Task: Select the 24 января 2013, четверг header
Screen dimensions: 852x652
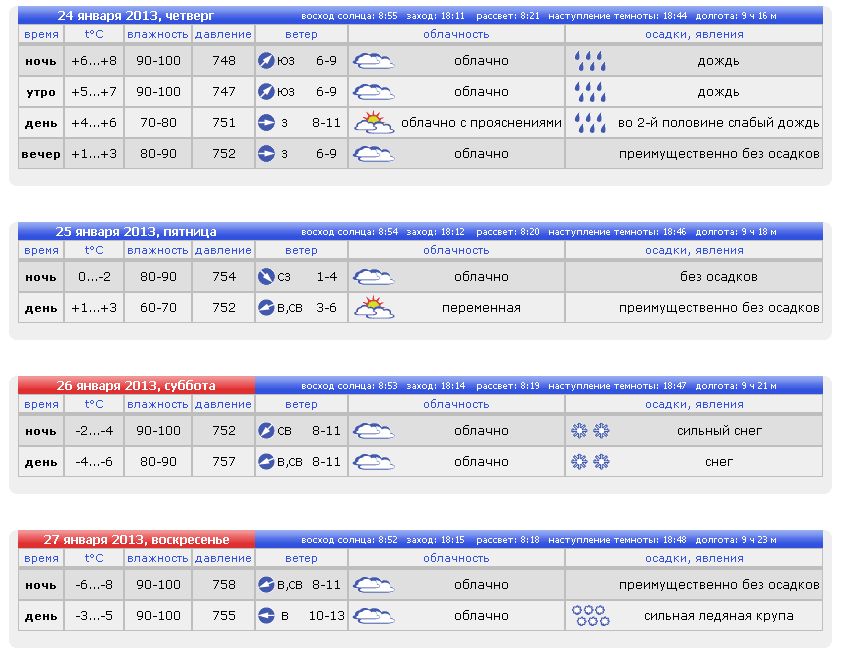Action: 136,16
